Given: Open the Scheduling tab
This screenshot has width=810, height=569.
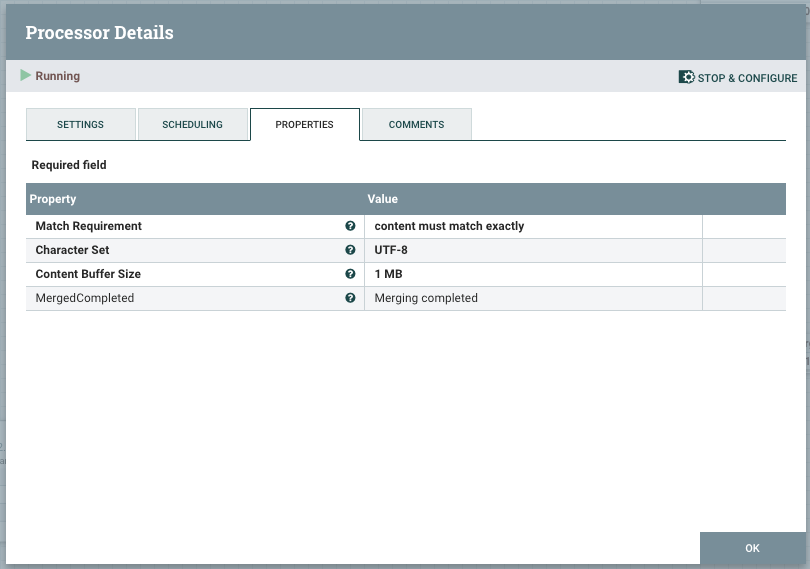Looking at the screenshot, I should pos(193,125).
